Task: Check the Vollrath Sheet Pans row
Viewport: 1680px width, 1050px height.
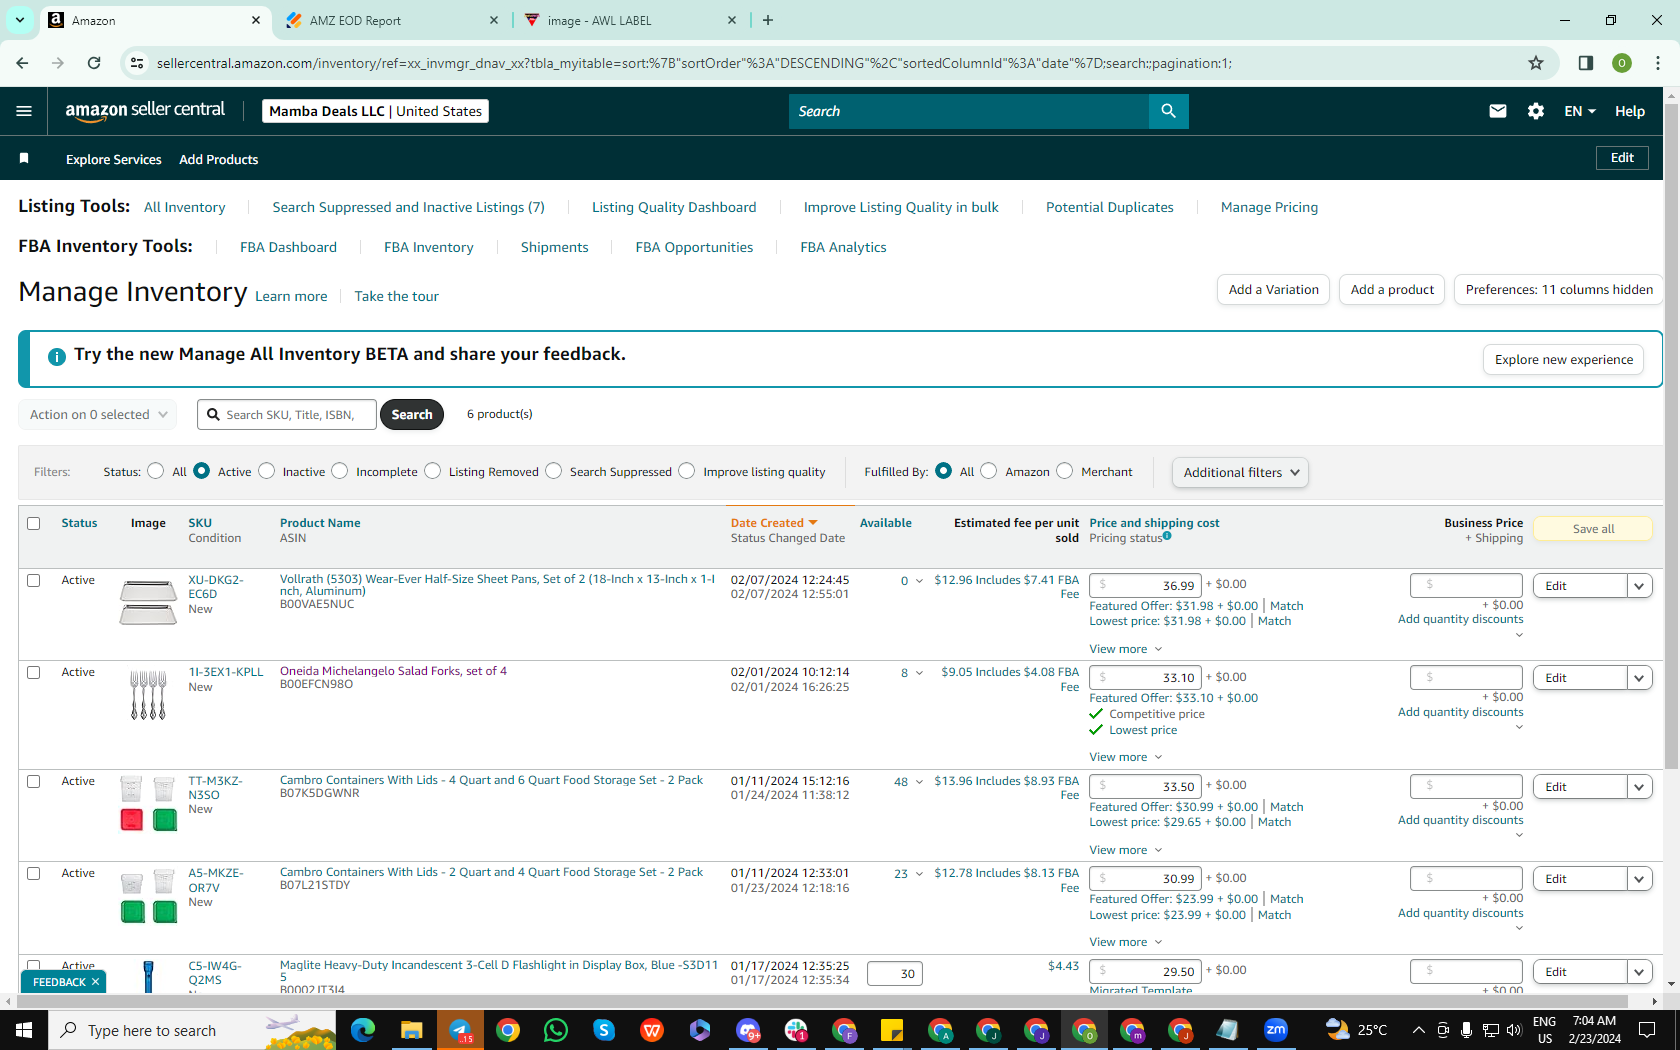Action: 34,580
